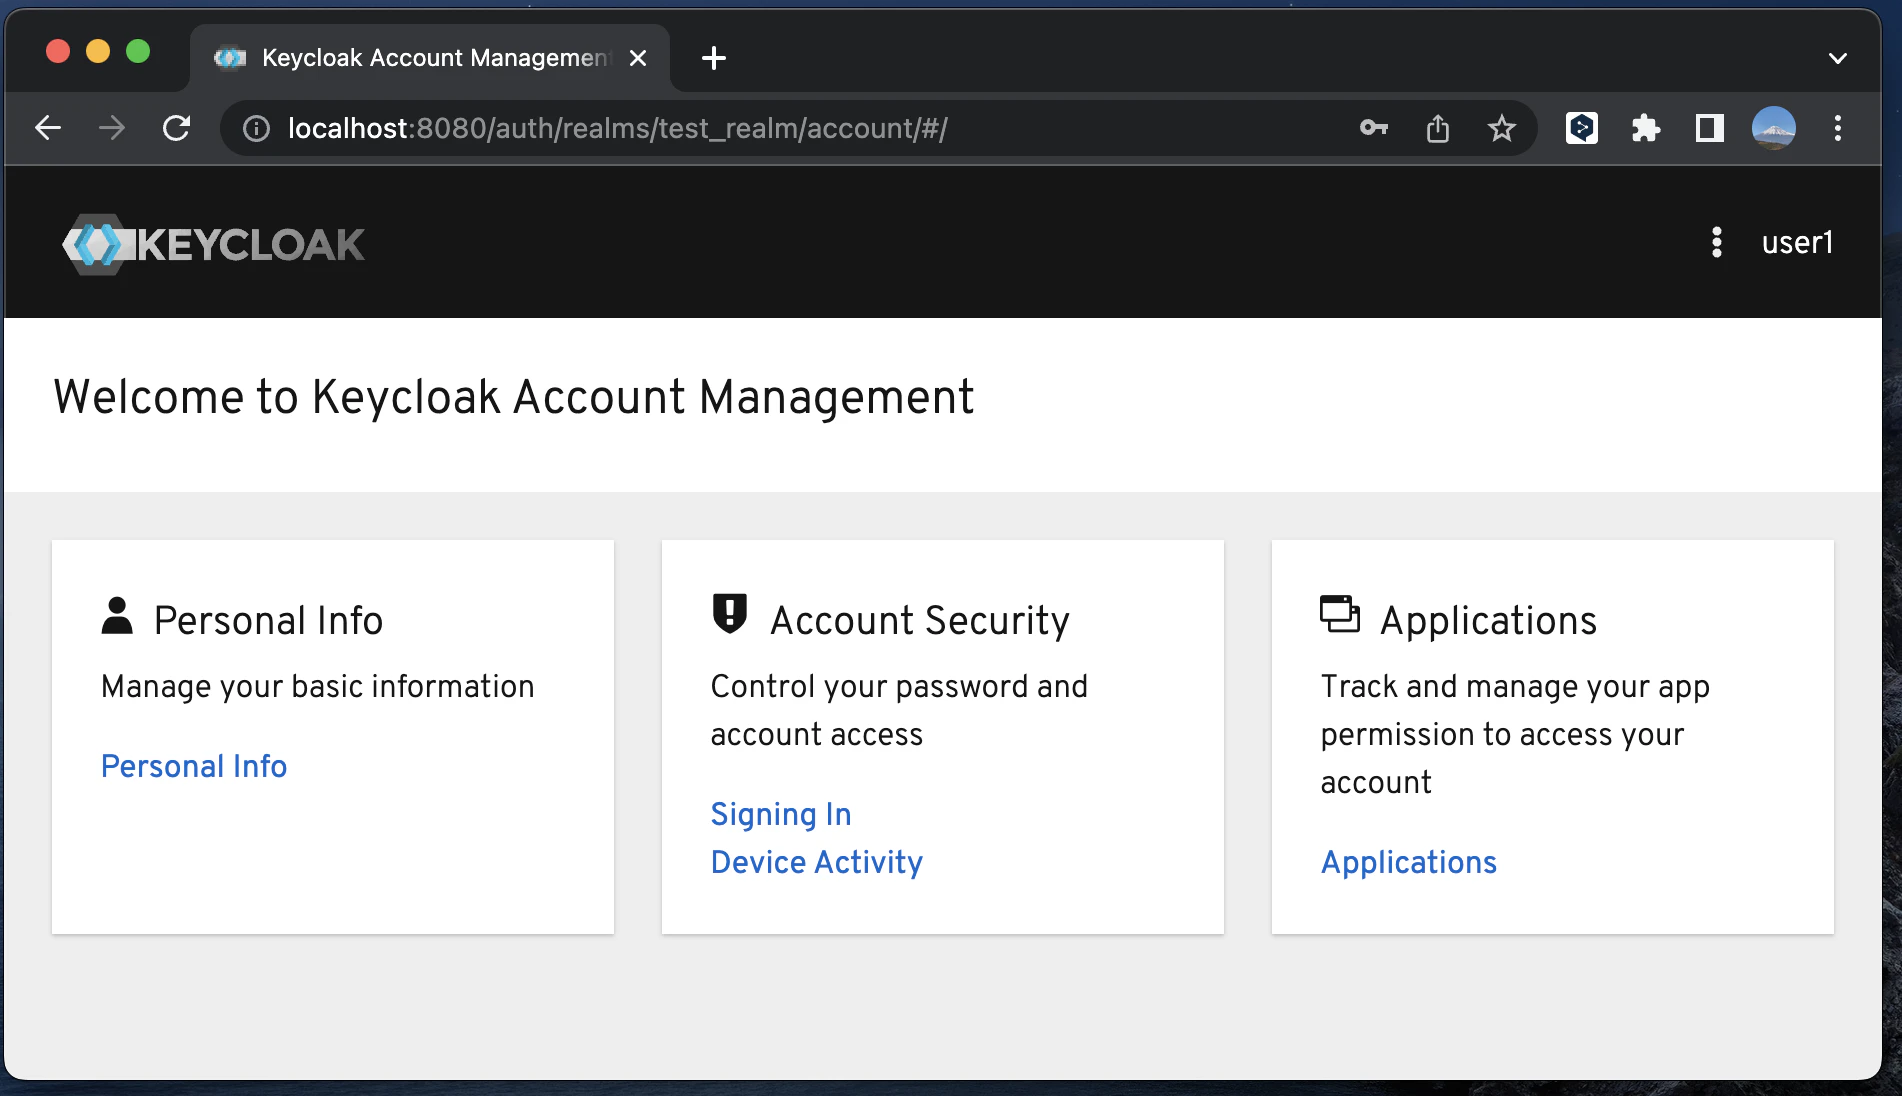This screenshot has height=1096, width=1902.
Task: Open the Personal Info link
Action: (194, 766)
